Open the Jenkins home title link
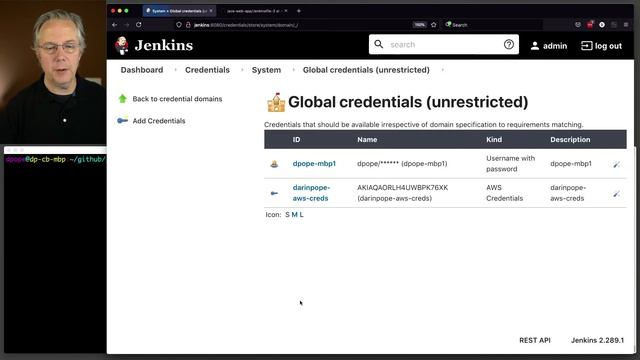Viewport: 640px width, 360px height. click(164, 45)
